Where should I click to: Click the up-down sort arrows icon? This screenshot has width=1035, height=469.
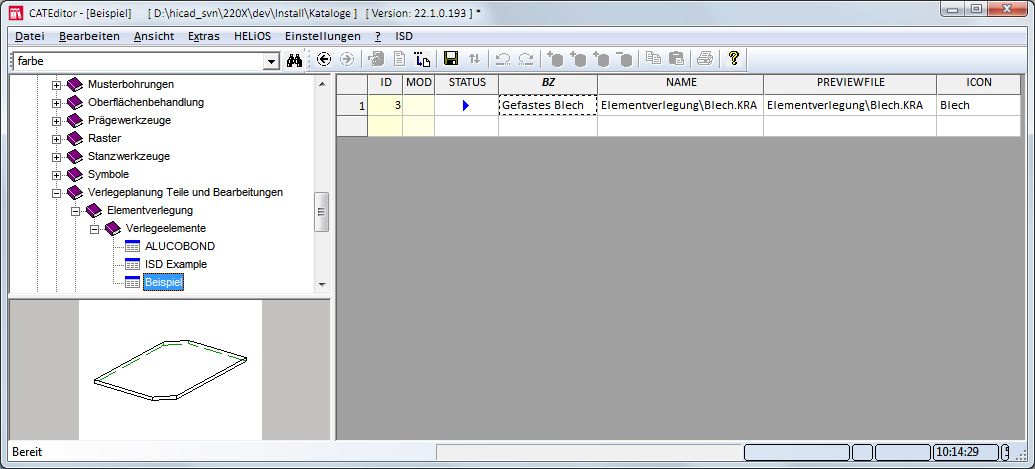(474, 59)
